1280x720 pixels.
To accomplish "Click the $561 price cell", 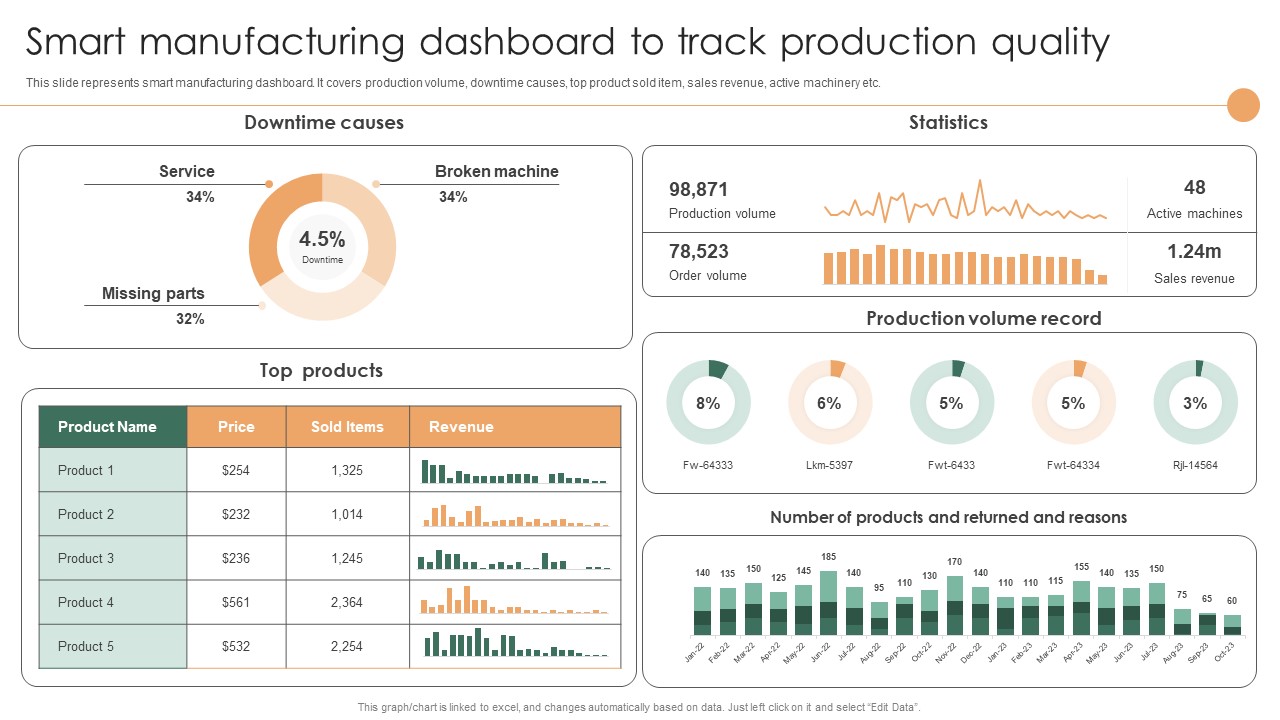I will coord(236,602).
